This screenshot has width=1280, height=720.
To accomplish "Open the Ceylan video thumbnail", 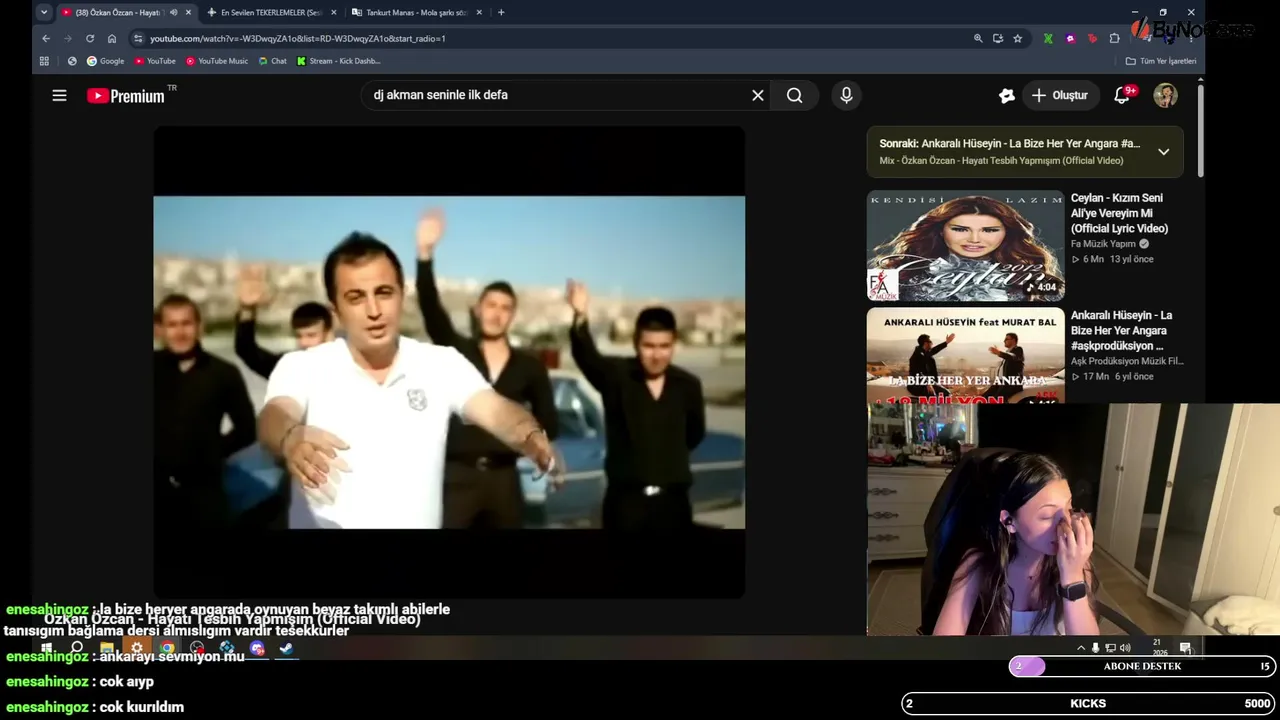I will [x=966, y=245].
